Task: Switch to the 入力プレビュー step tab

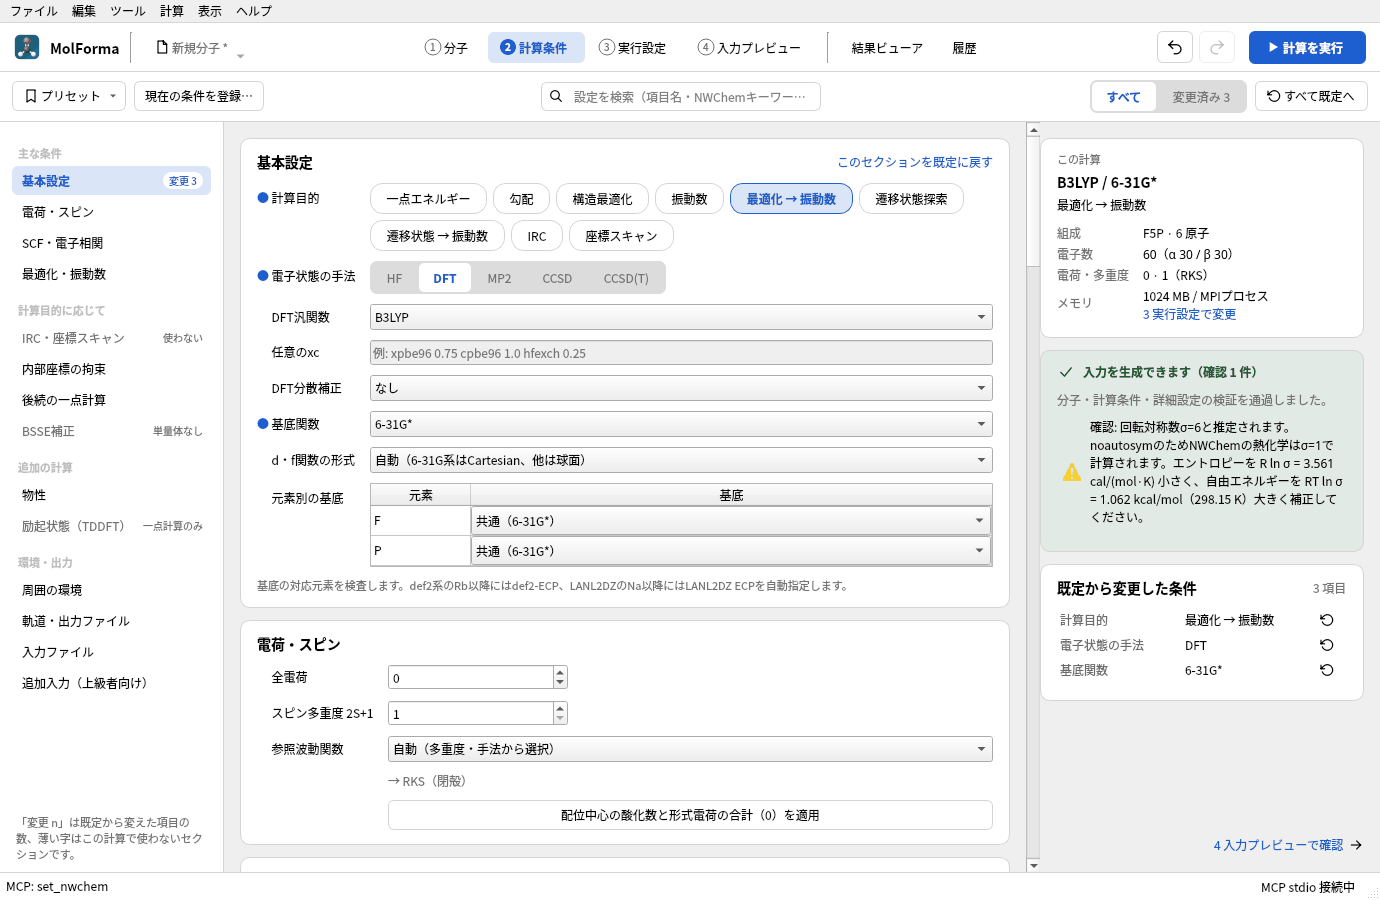Action: coord(749,47)
